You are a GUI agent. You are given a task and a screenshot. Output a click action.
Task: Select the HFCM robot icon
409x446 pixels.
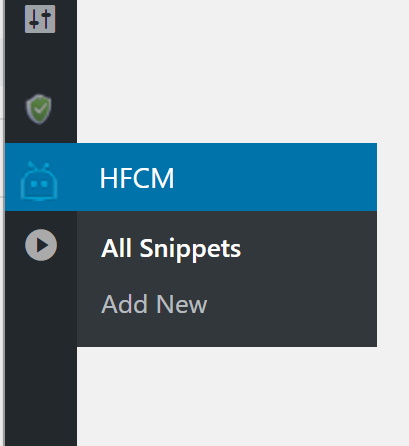(39, 181)
